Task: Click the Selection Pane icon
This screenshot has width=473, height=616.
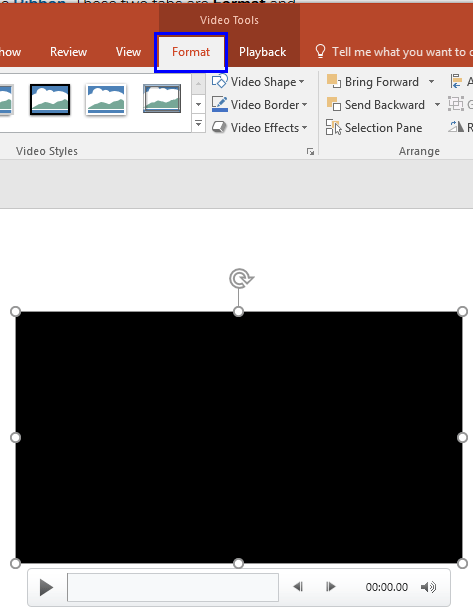Action: click(x=334, y=127)
